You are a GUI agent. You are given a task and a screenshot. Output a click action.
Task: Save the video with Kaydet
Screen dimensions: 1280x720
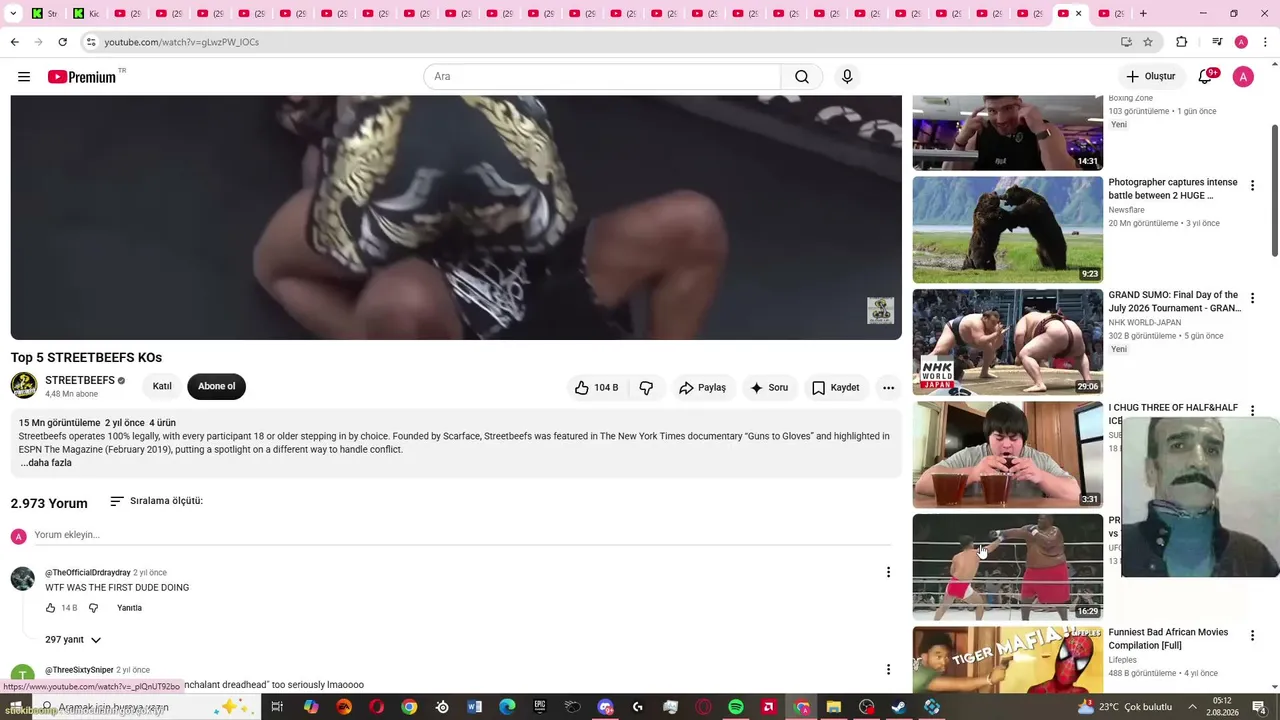tap(835, 388)
